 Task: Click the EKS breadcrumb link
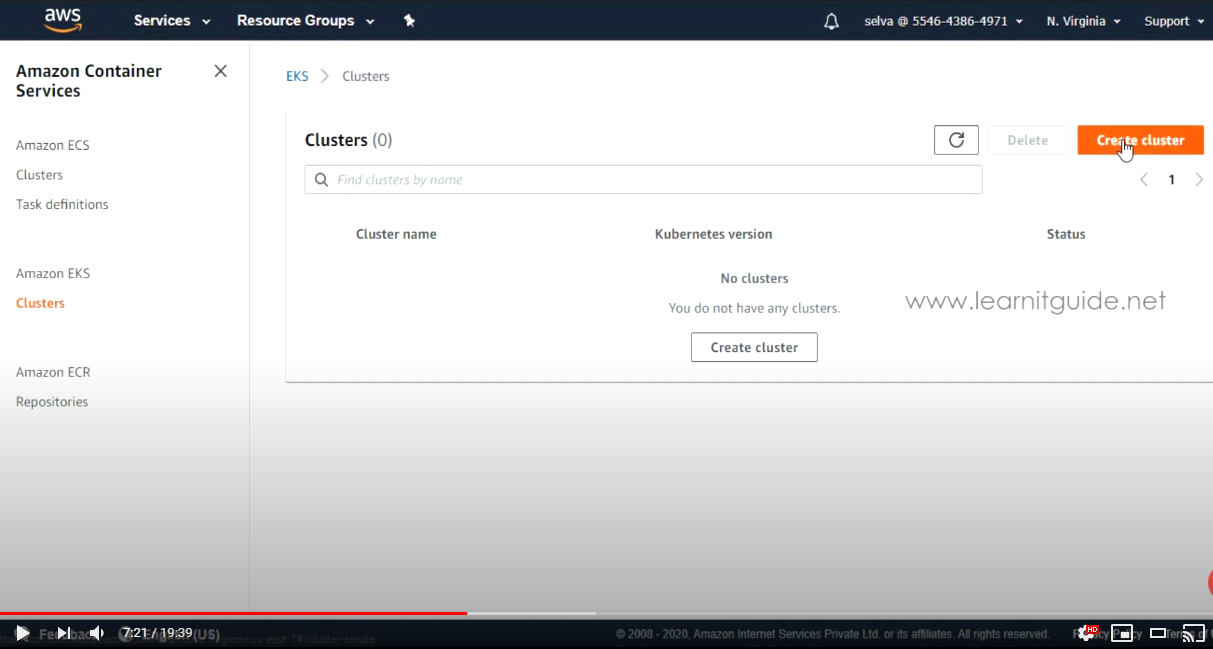click(297, 76)
